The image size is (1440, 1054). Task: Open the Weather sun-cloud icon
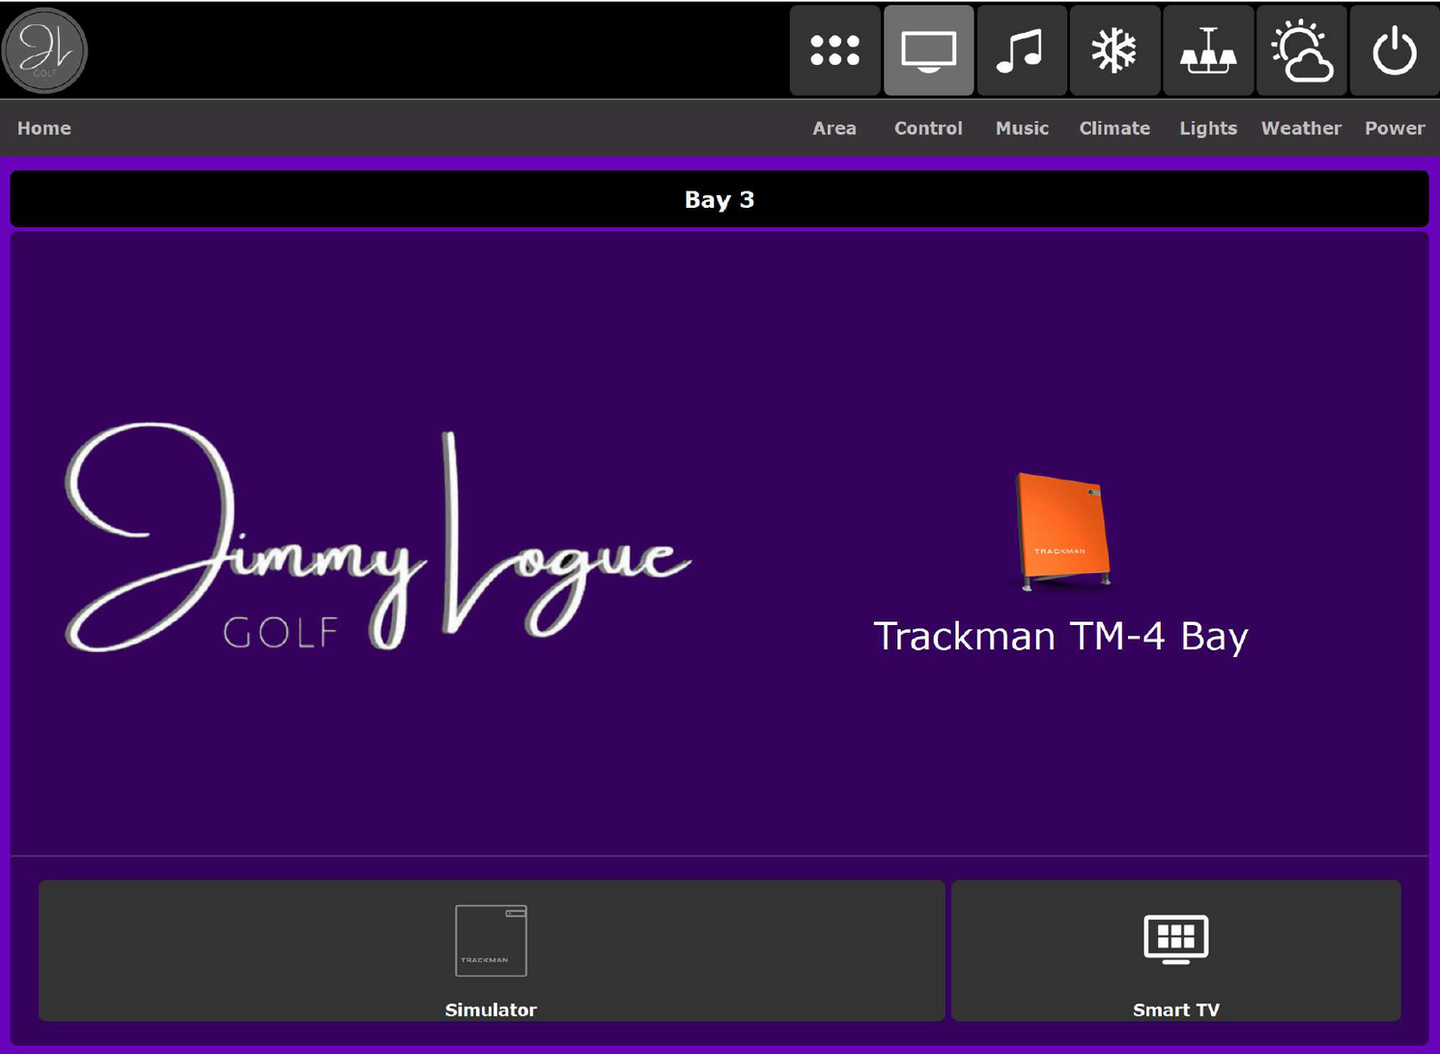pos(1301,50)
